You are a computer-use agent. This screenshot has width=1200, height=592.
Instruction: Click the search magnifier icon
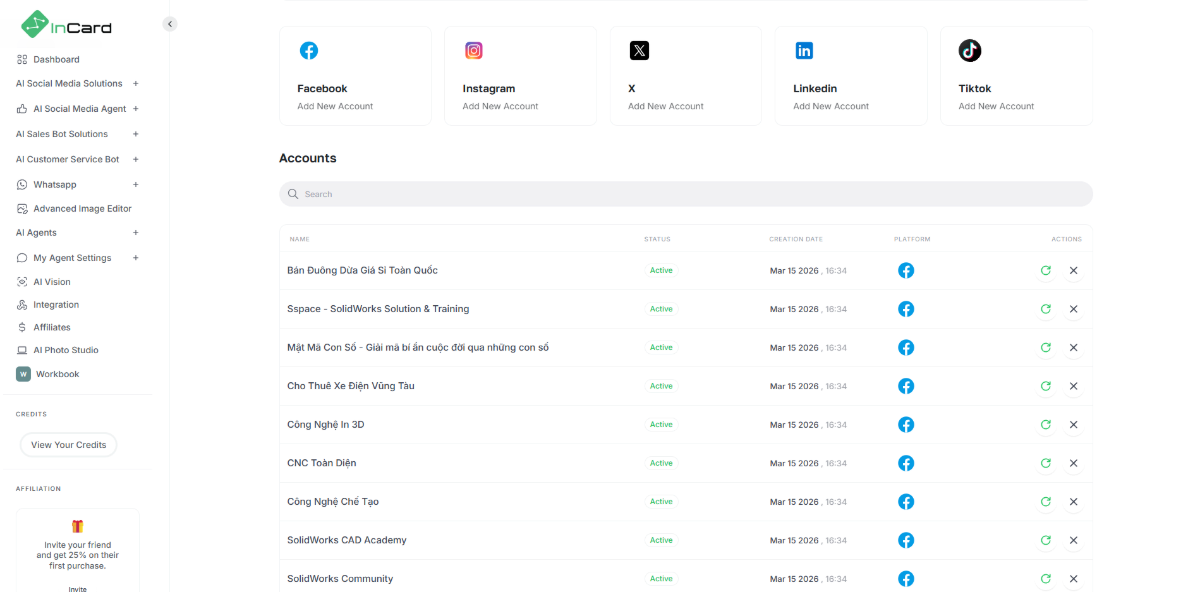(293, 194)
